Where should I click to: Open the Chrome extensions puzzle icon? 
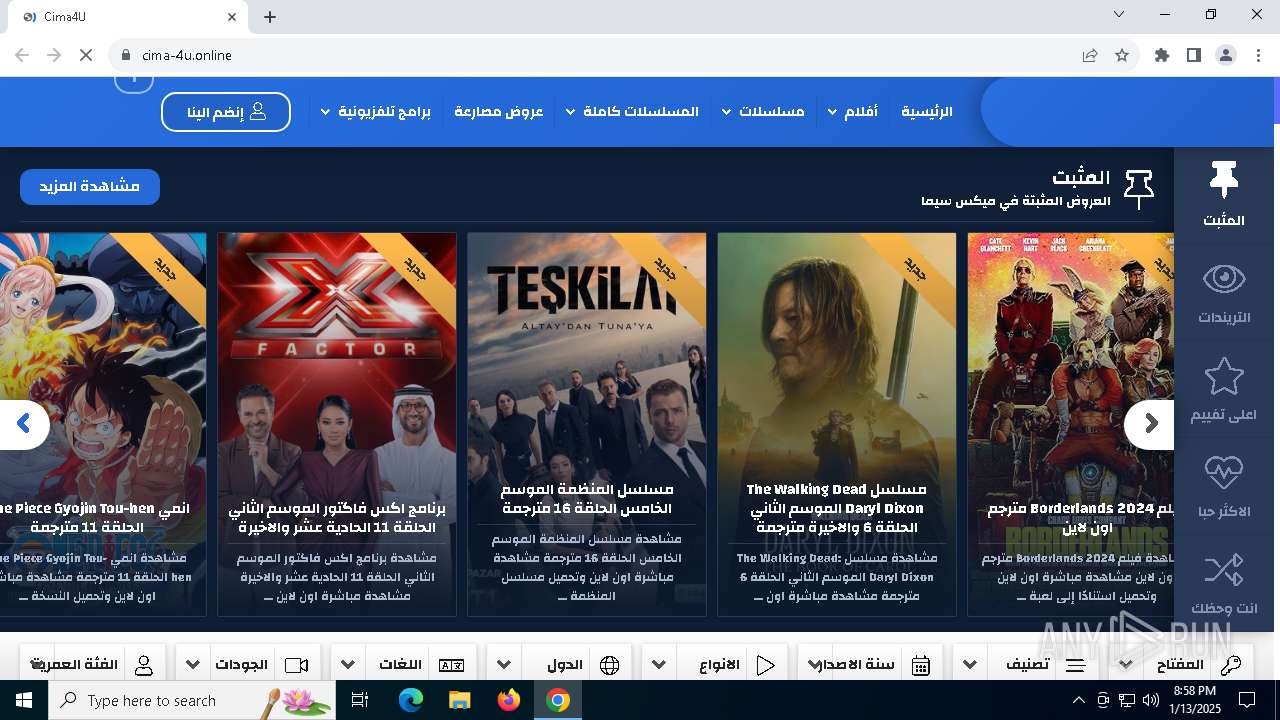click(x=1162, y=55)
